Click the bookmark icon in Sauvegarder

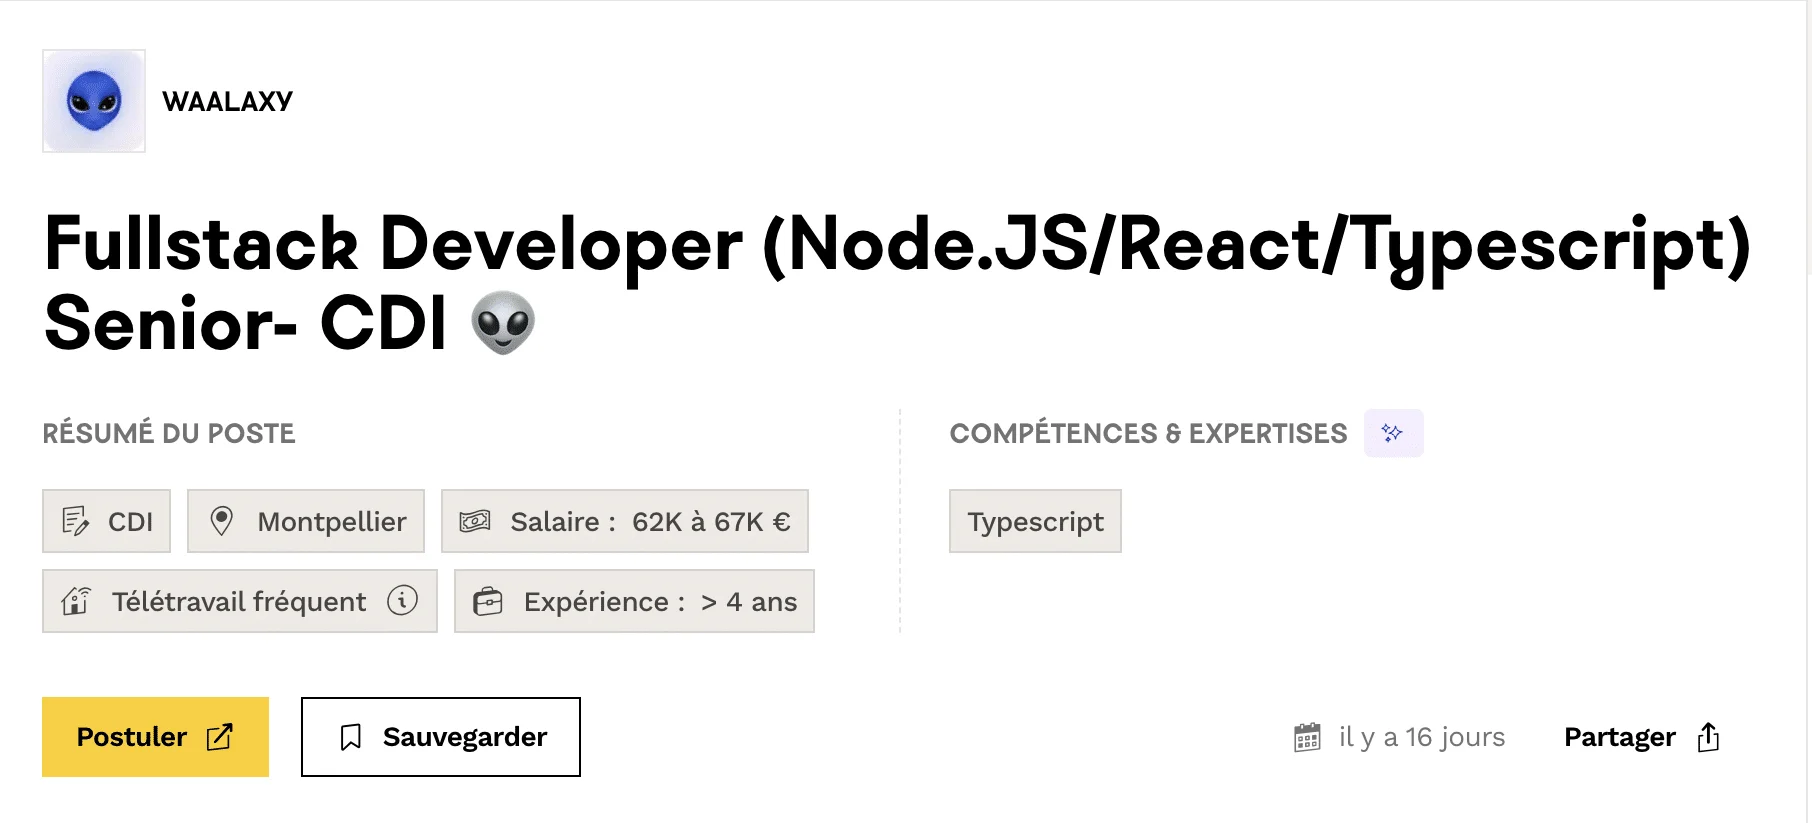click(x=351, y=738)
